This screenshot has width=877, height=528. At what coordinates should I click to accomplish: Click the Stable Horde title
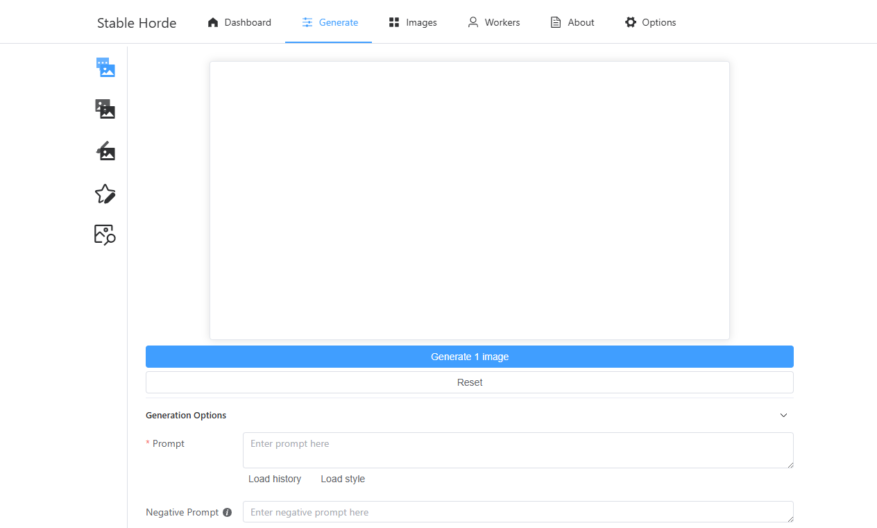point(136,23)
